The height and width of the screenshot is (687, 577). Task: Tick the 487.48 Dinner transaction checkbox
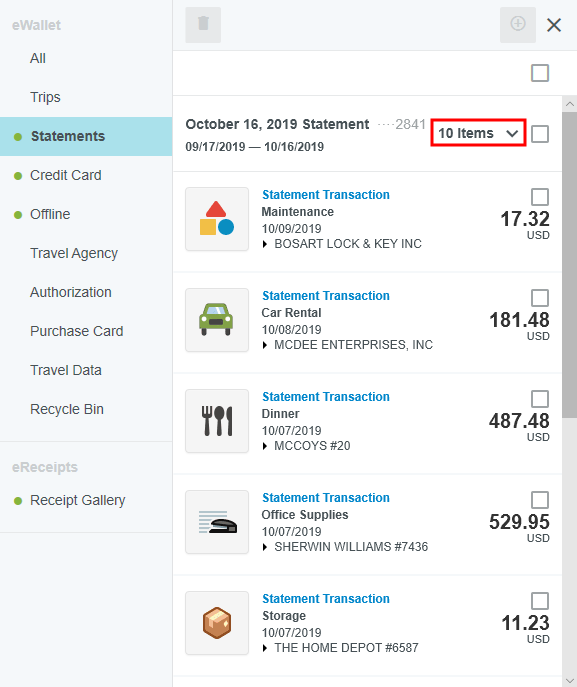click(540, 399)
